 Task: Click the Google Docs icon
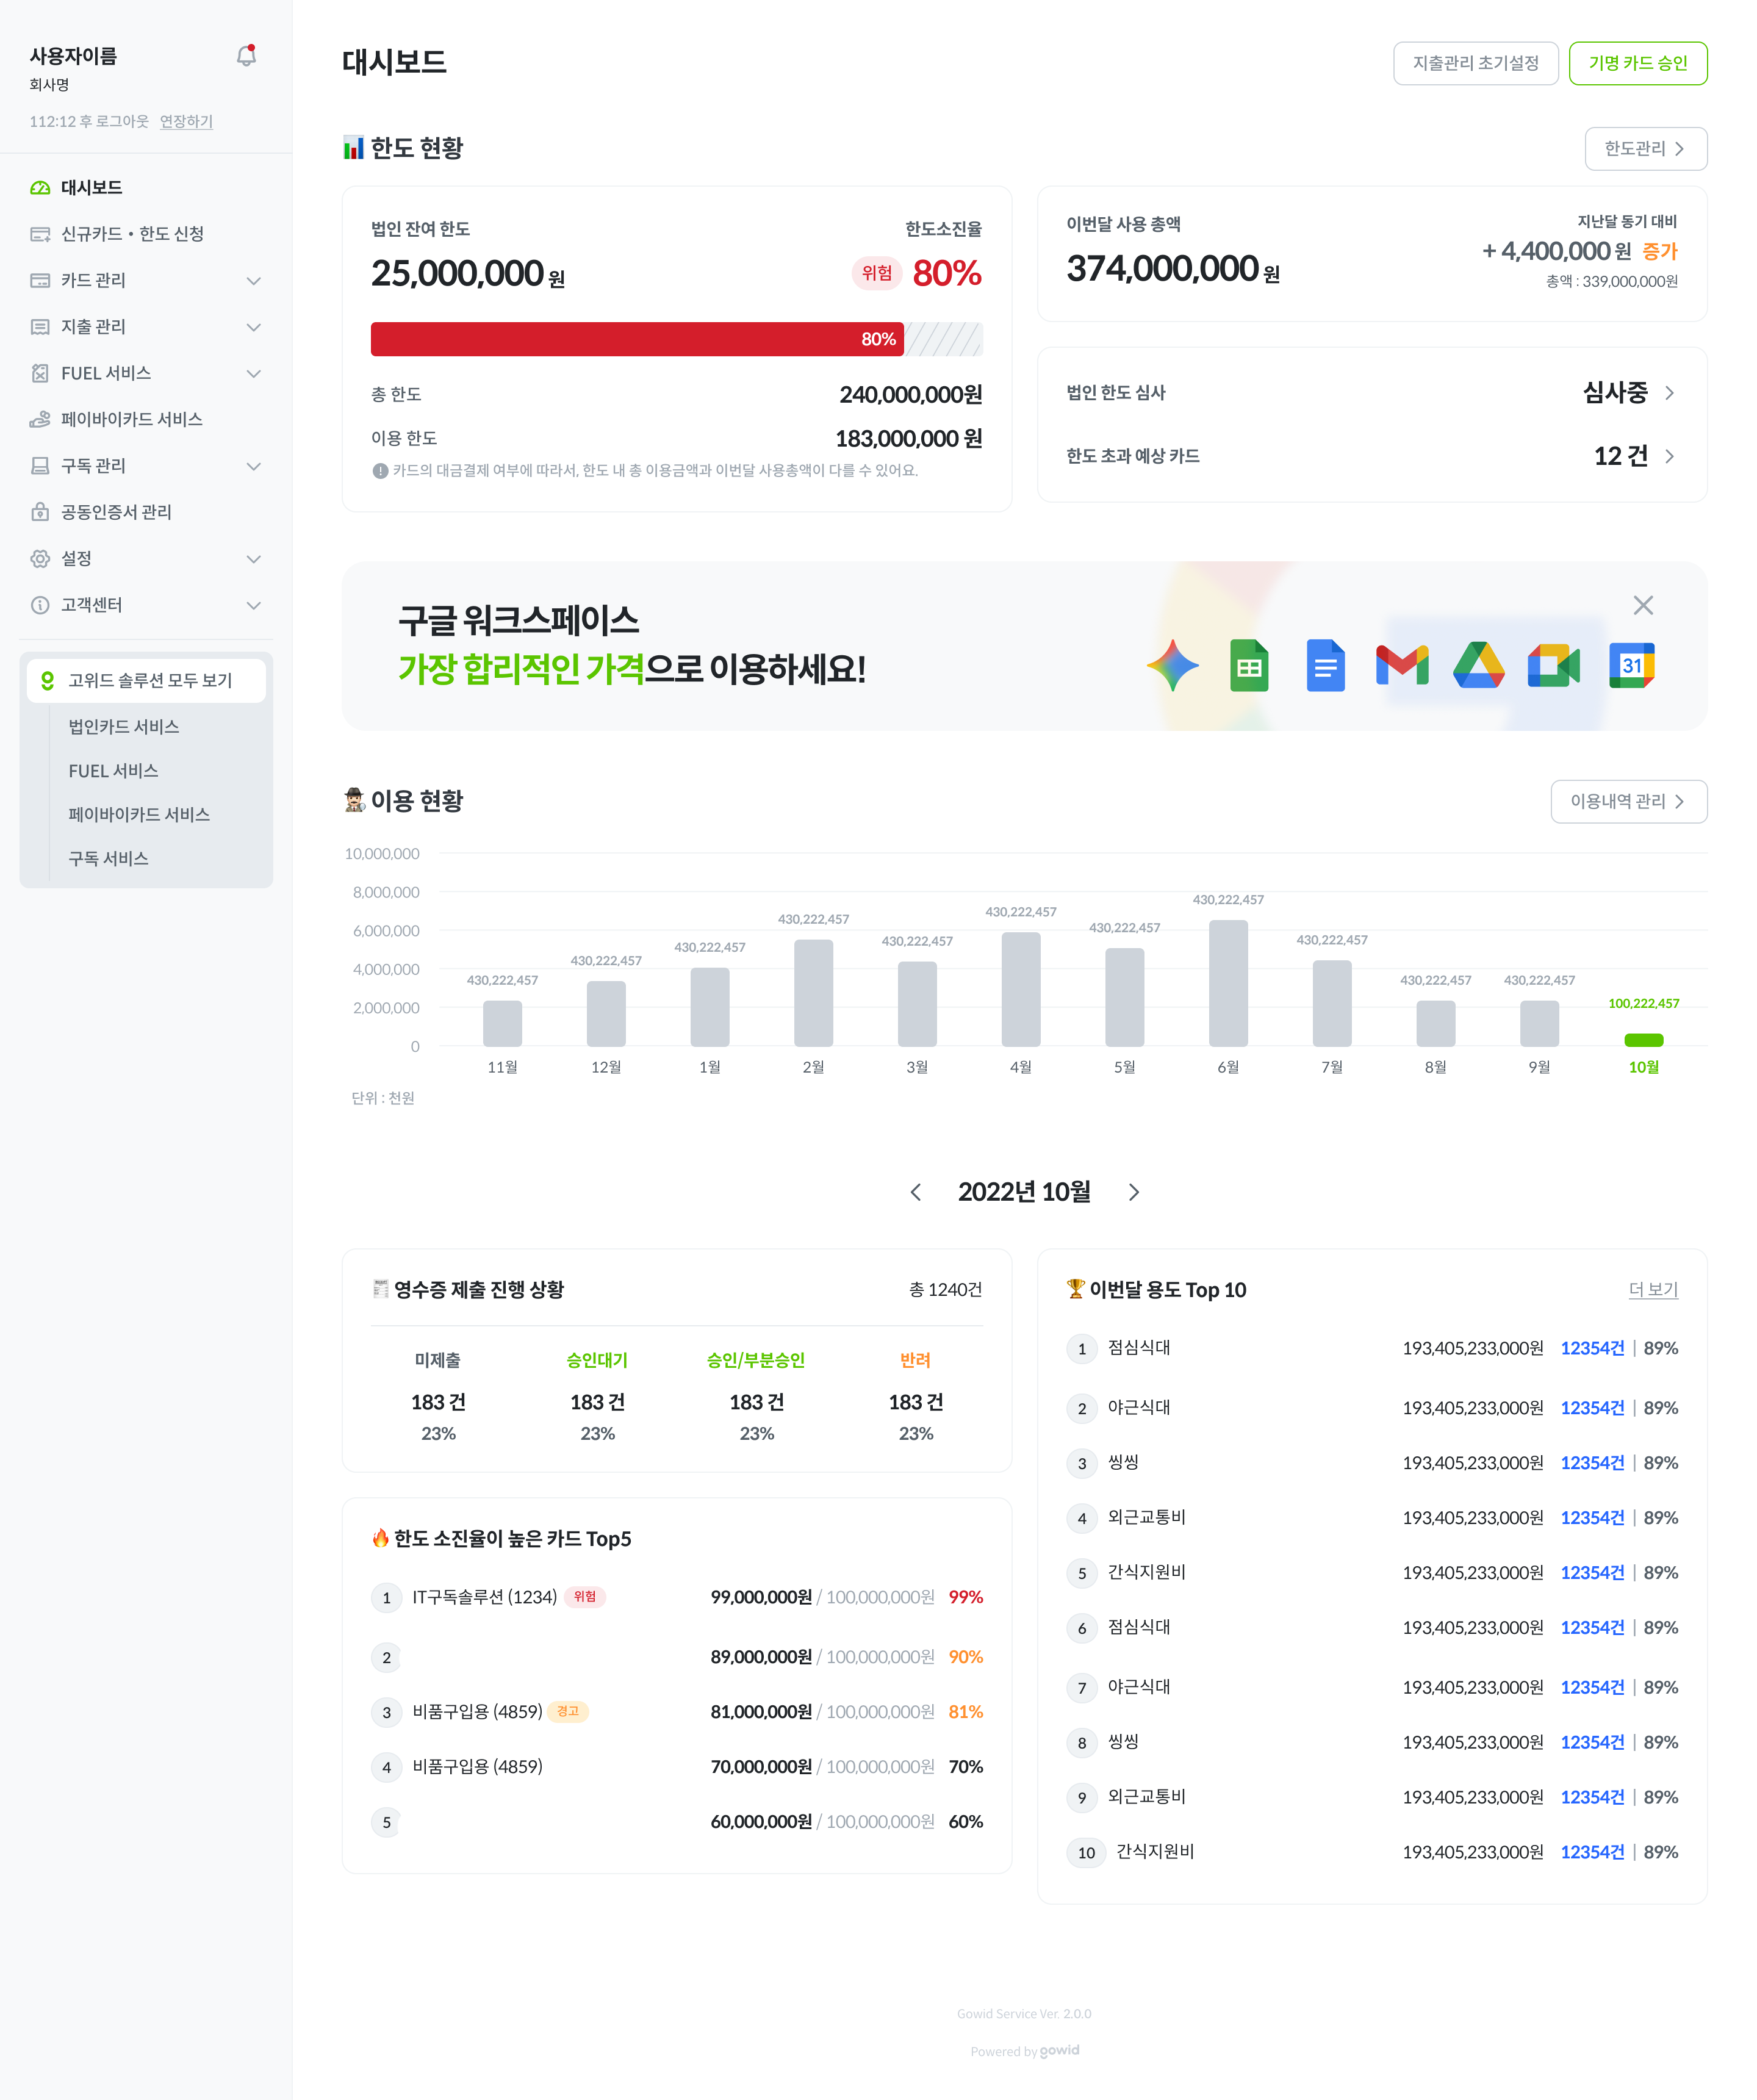[x=1325, y=665]
